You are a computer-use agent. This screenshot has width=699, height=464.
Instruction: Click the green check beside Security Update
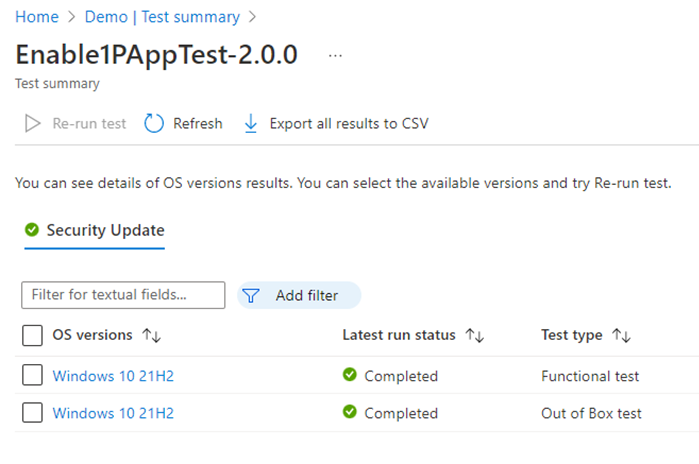coord(32,230)
